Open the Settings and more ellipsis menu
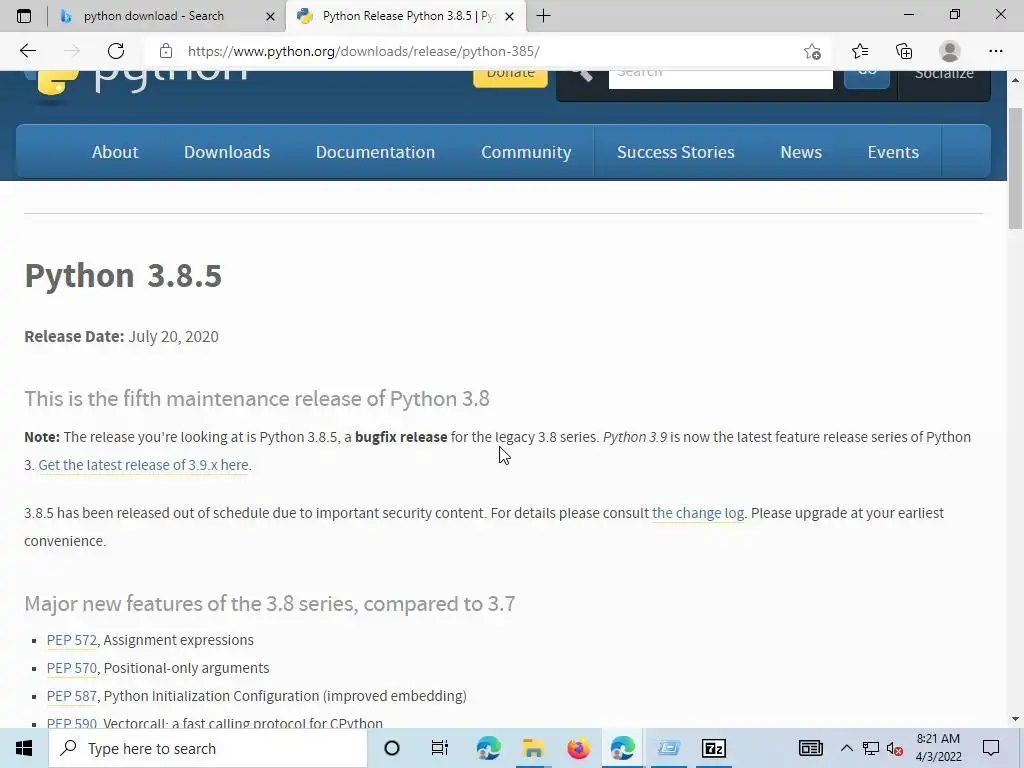Viewport: 1024px width, 768px height. 995,51
